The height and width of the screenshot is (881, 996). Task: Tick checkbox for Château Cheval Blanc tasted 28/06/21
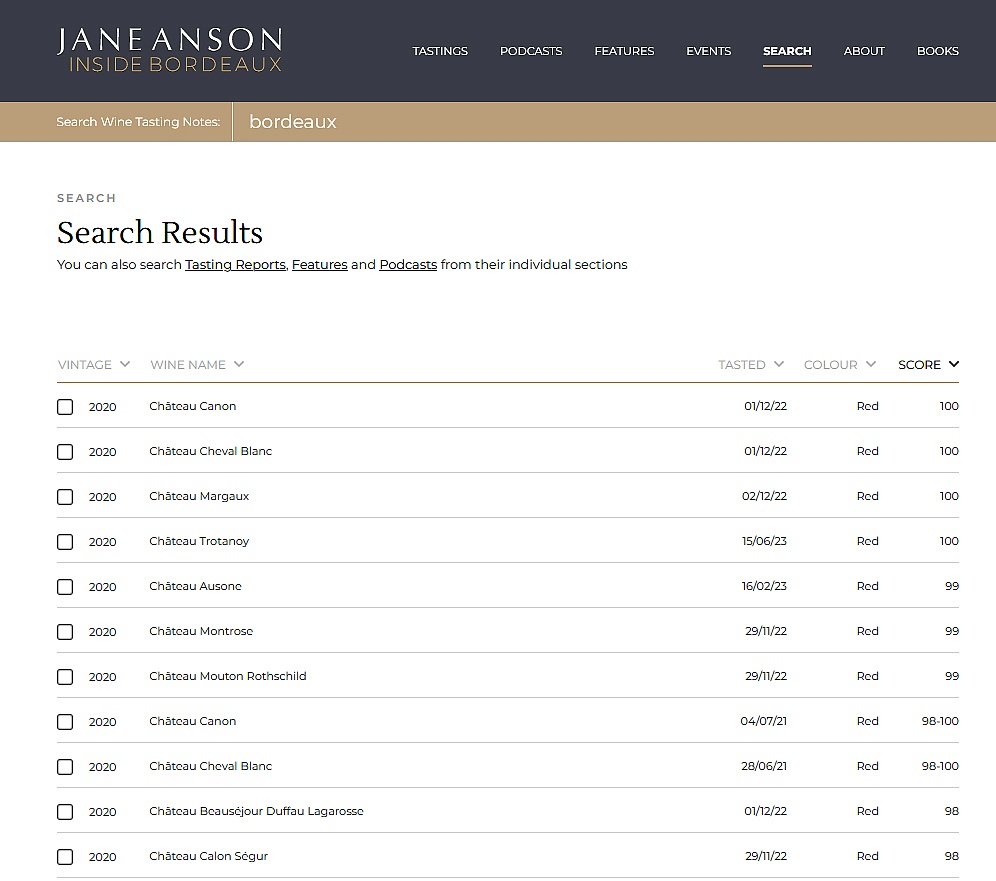[65, 767]
